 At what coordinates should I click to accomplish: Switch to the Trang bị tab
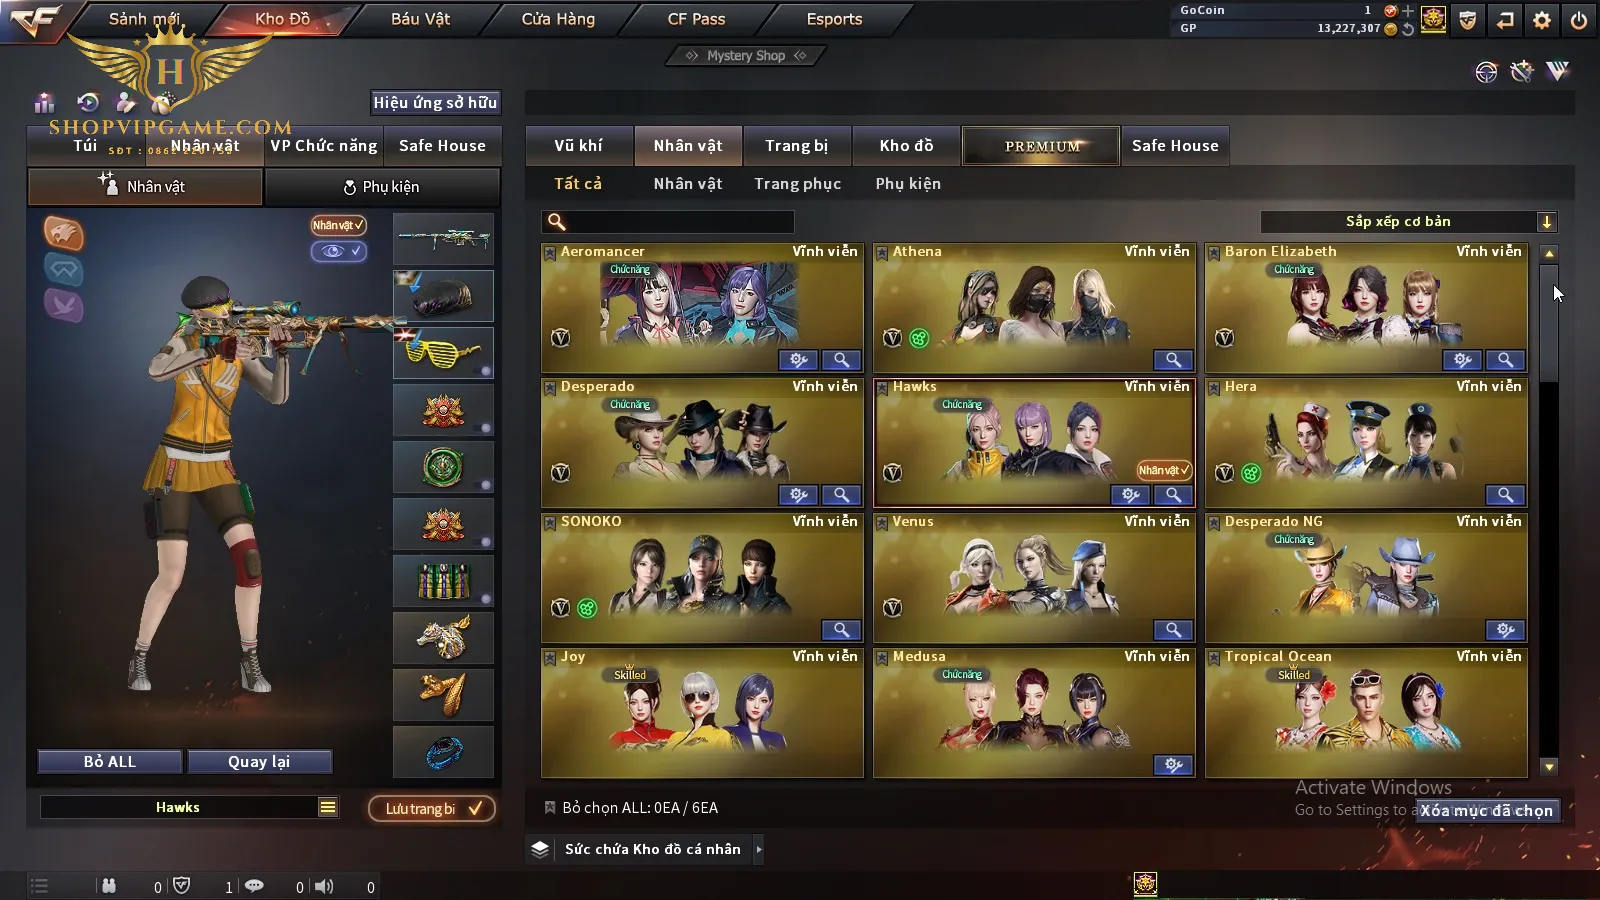(797, 146)
